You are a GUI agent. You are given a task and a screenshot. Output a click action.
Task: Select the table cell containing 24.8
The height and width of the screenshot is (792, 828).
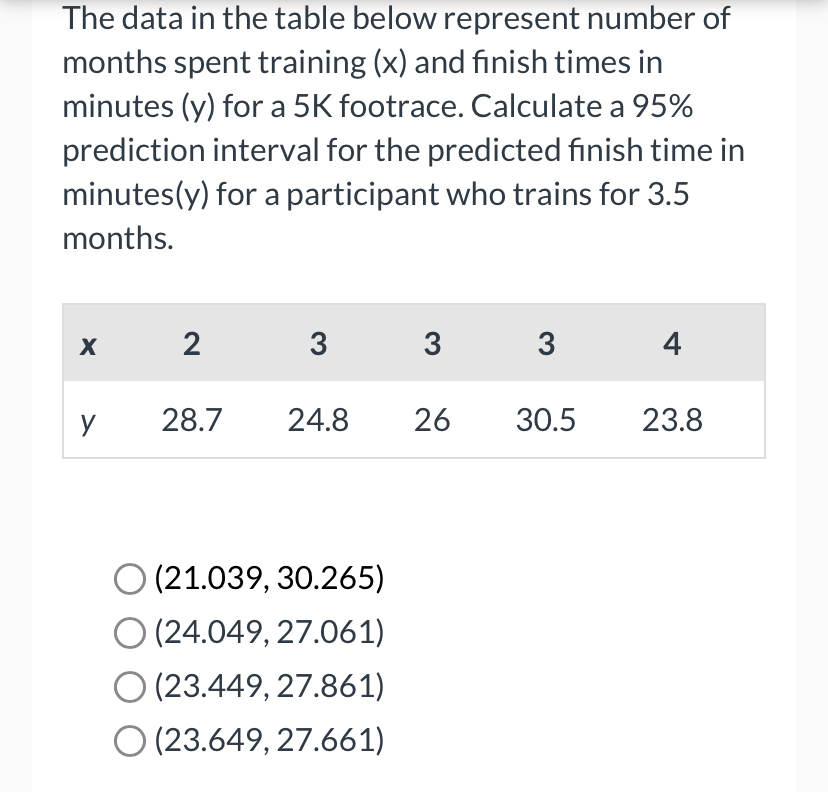pyautogui.click(x=318, y=420)
